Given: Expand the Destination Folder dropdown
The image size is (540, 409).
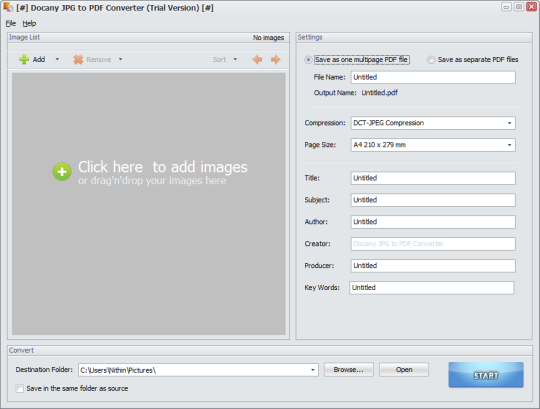Looking at the screenshot, I should pos(313,370).
